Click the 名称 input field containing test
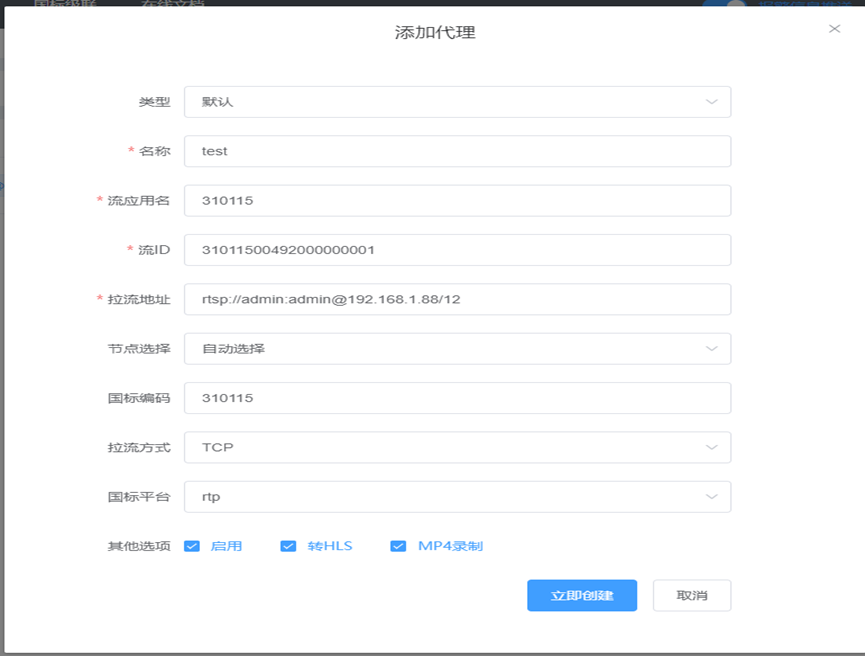This screenshot has width=865, height=656. (457, 151)
